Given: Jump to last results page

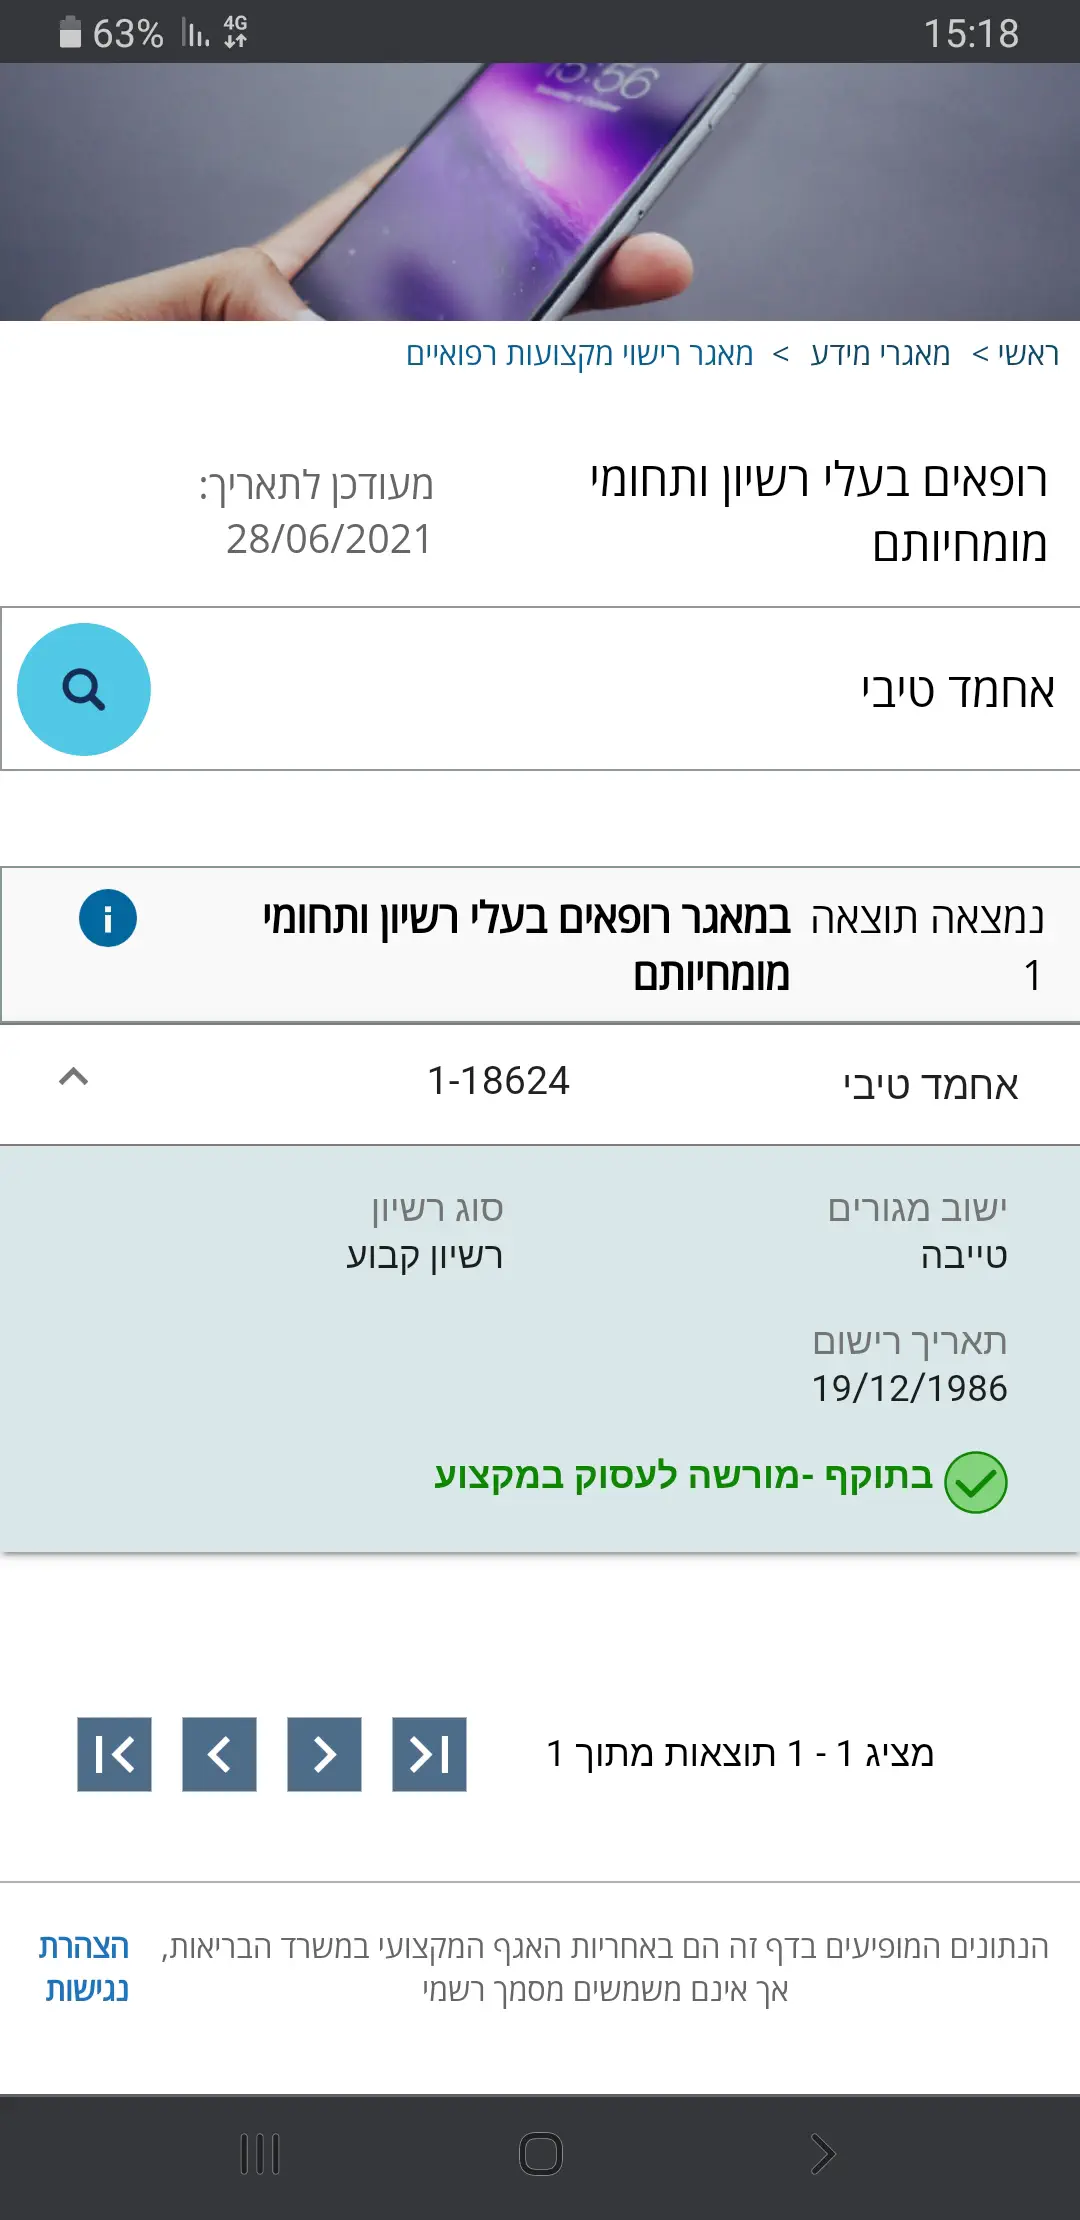Looking at the screenshot, I should pyautogui.click(x=429, y=1754).
